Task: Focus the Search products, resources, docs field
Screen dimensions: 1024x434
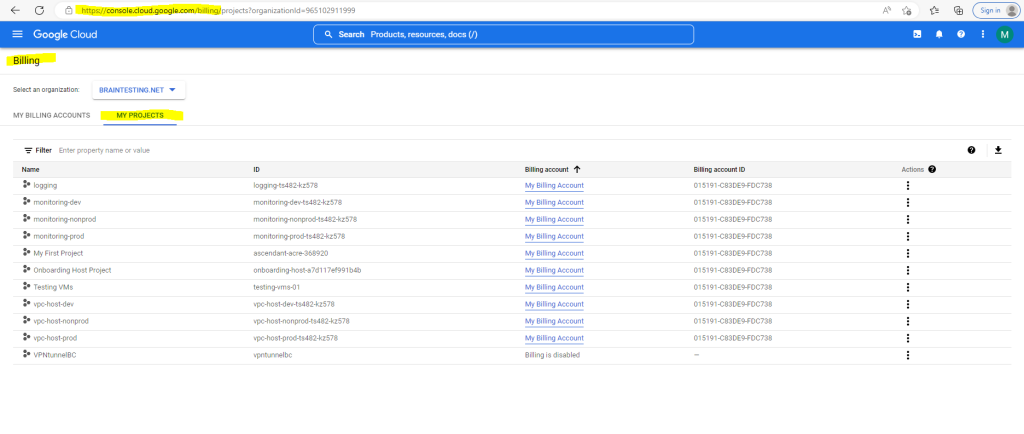Action: 504,35
